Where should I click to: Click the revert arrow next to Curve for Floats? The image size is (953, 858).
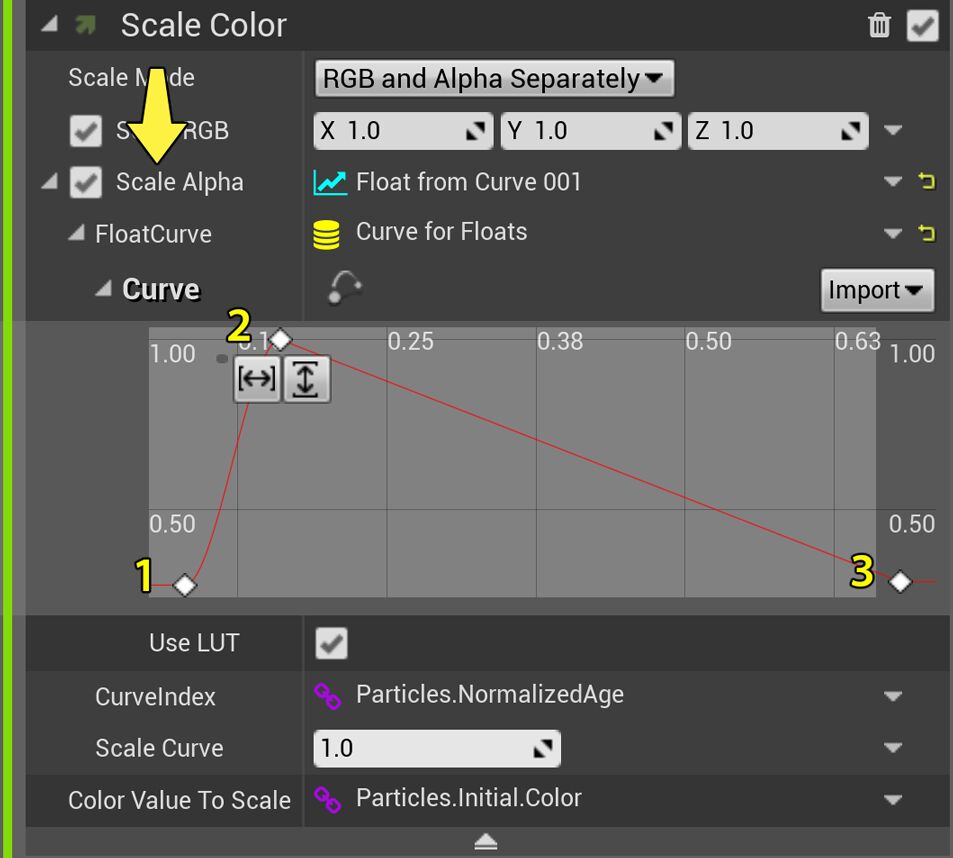pyautogui.click(x=926, y=233)
